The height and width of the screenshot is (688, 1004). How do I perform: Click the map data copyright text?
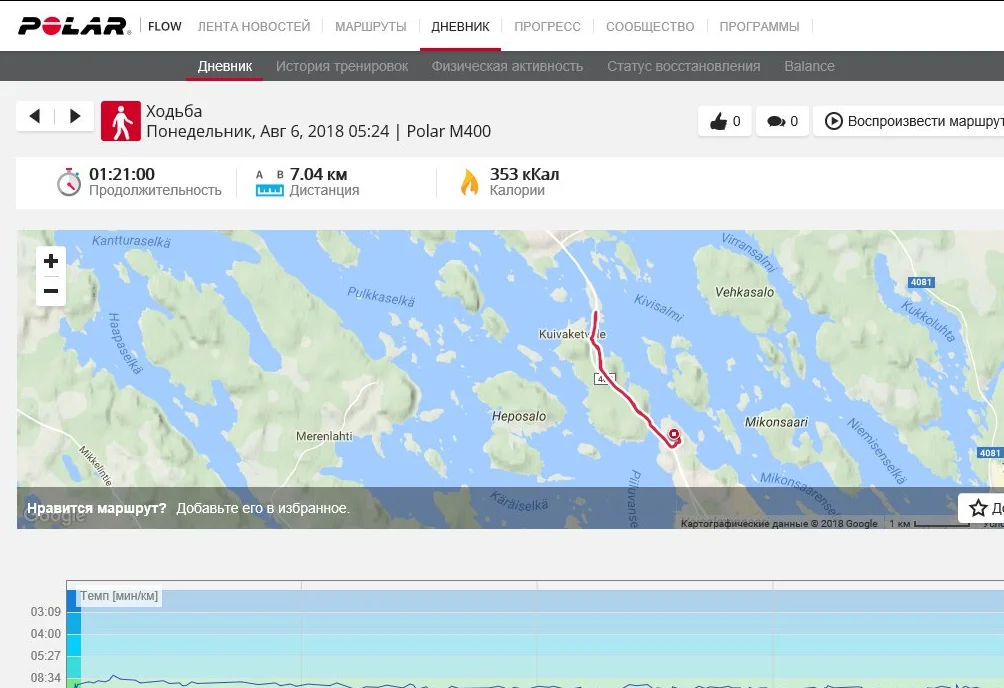(x=779, y=523)
